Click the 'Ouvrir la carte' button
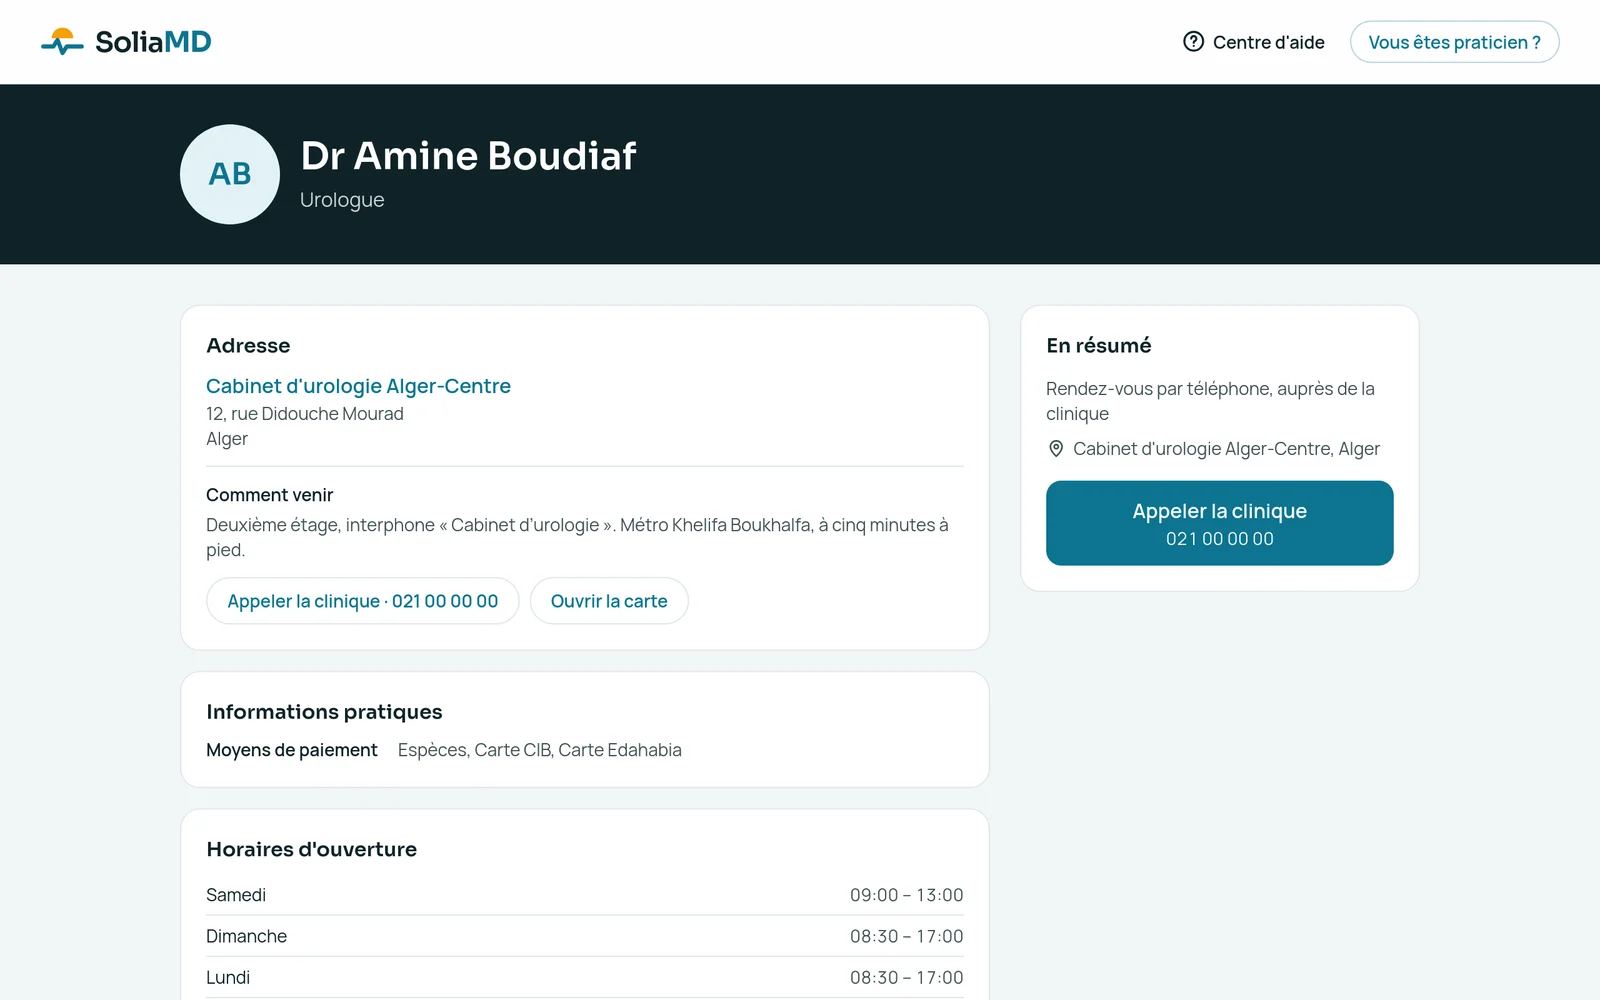The width and height of the screenshot is (1600, 1000). [x=609, y=601]
